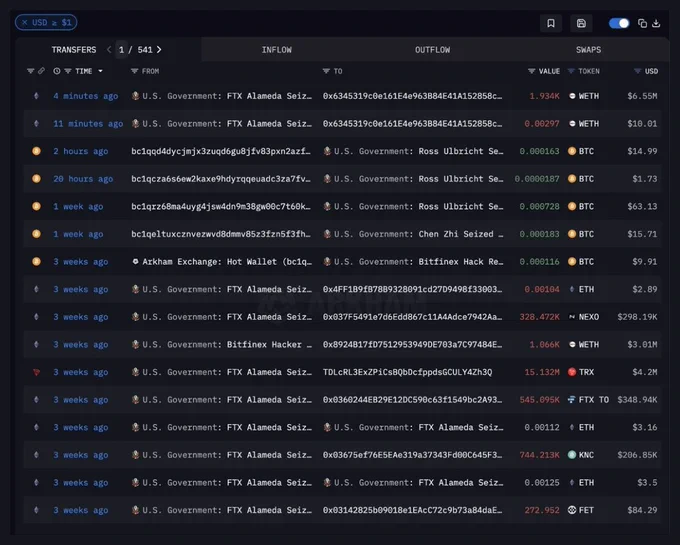Open the VALUE column filter

click(531, 71)
